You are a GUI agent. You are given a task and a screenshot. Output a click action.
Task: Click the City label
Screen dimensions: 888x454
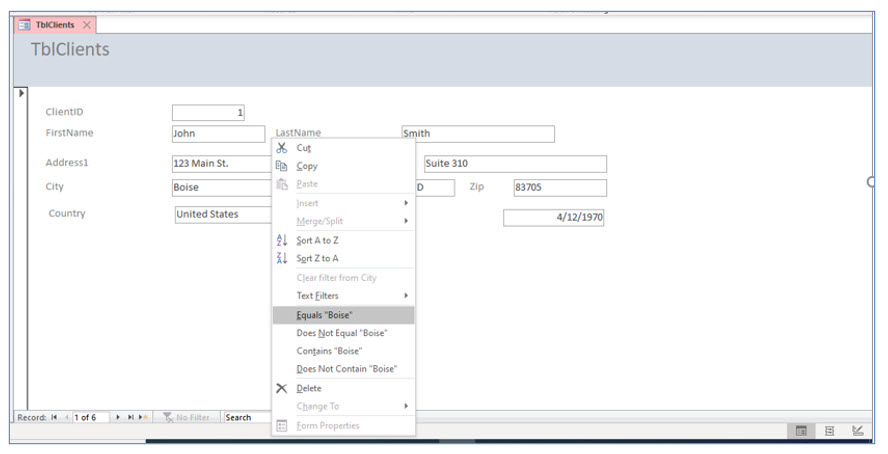click(54, 187)
